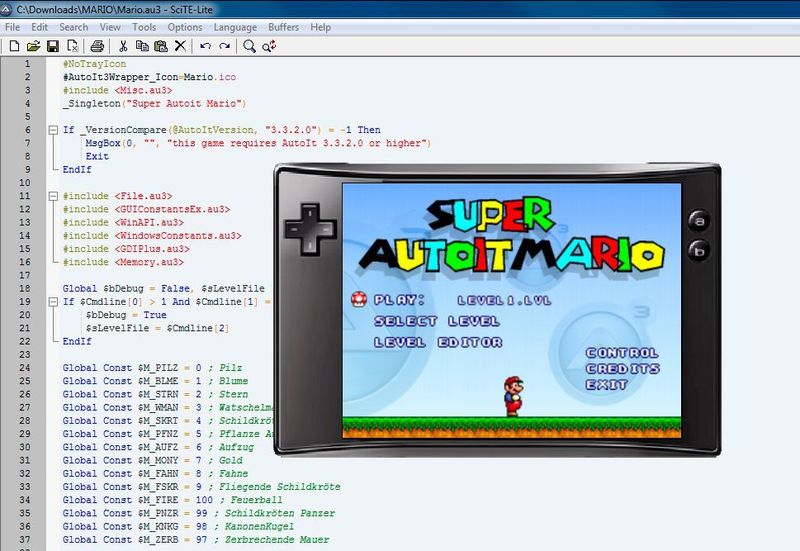This screenshot has width=800, height=551.
Task: Click the Super AutoIt Mario title logo
Action: 512,234
